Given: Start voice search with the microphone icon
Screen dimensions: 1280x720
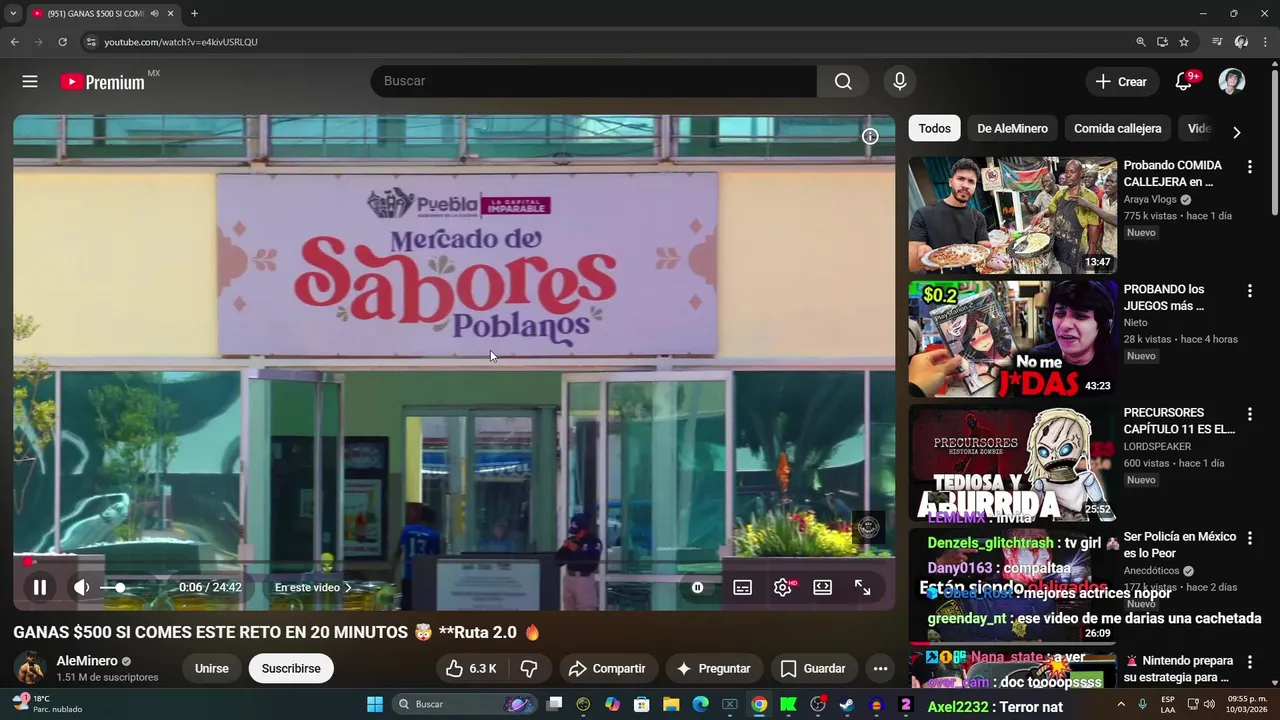Looking at the screenshot, I should point(900,82).
